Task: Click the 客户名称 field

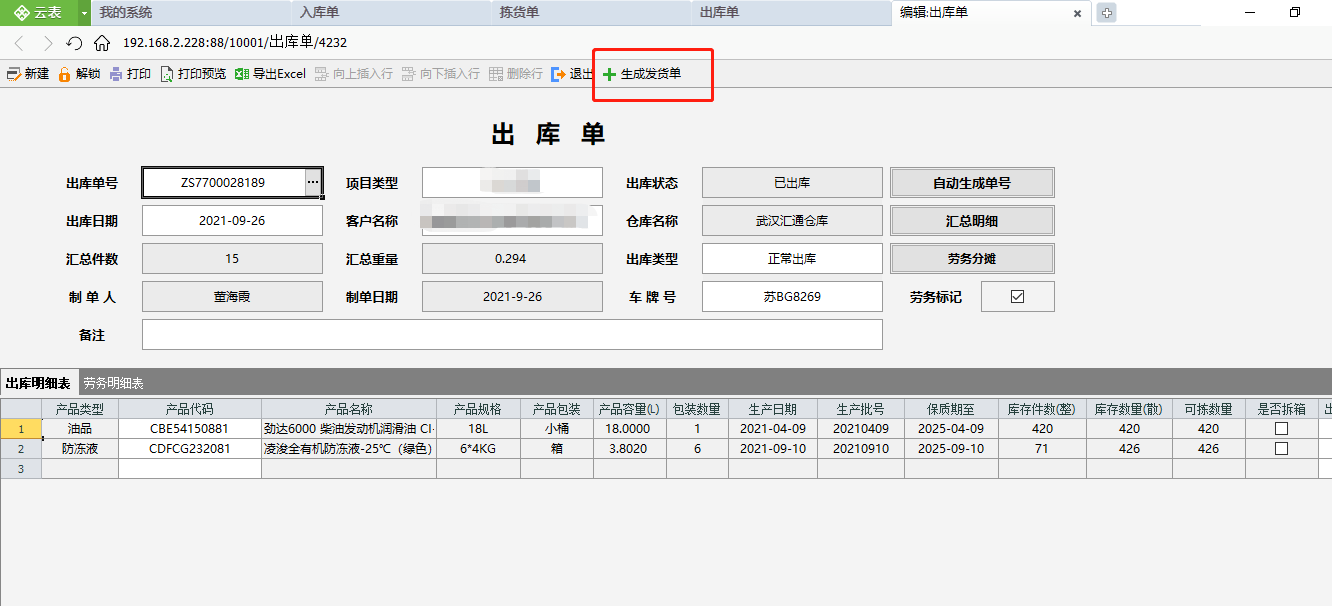Action: coord(512,221)
